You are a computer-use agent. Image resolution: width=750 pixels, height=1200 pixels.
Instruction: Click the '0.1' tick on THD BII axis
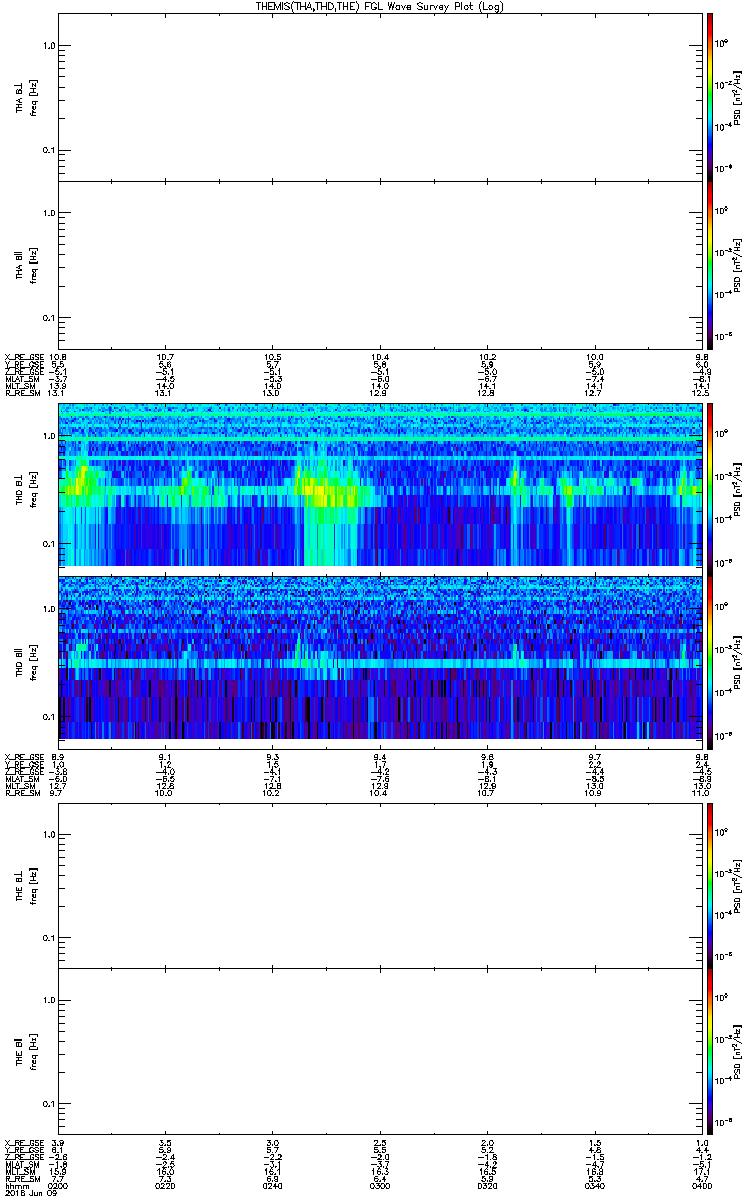48,716
